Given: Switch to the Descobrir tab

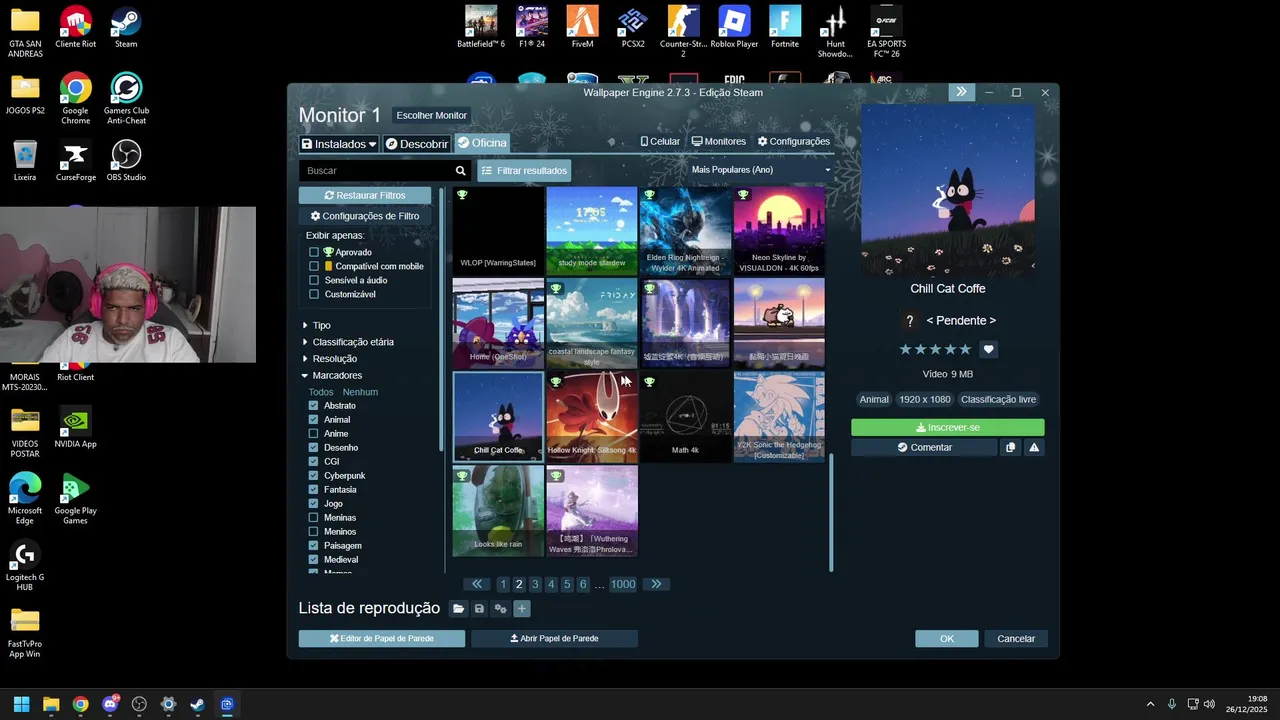Looking at the screenshot, I should pyautogui.click(x=417, y=144).
